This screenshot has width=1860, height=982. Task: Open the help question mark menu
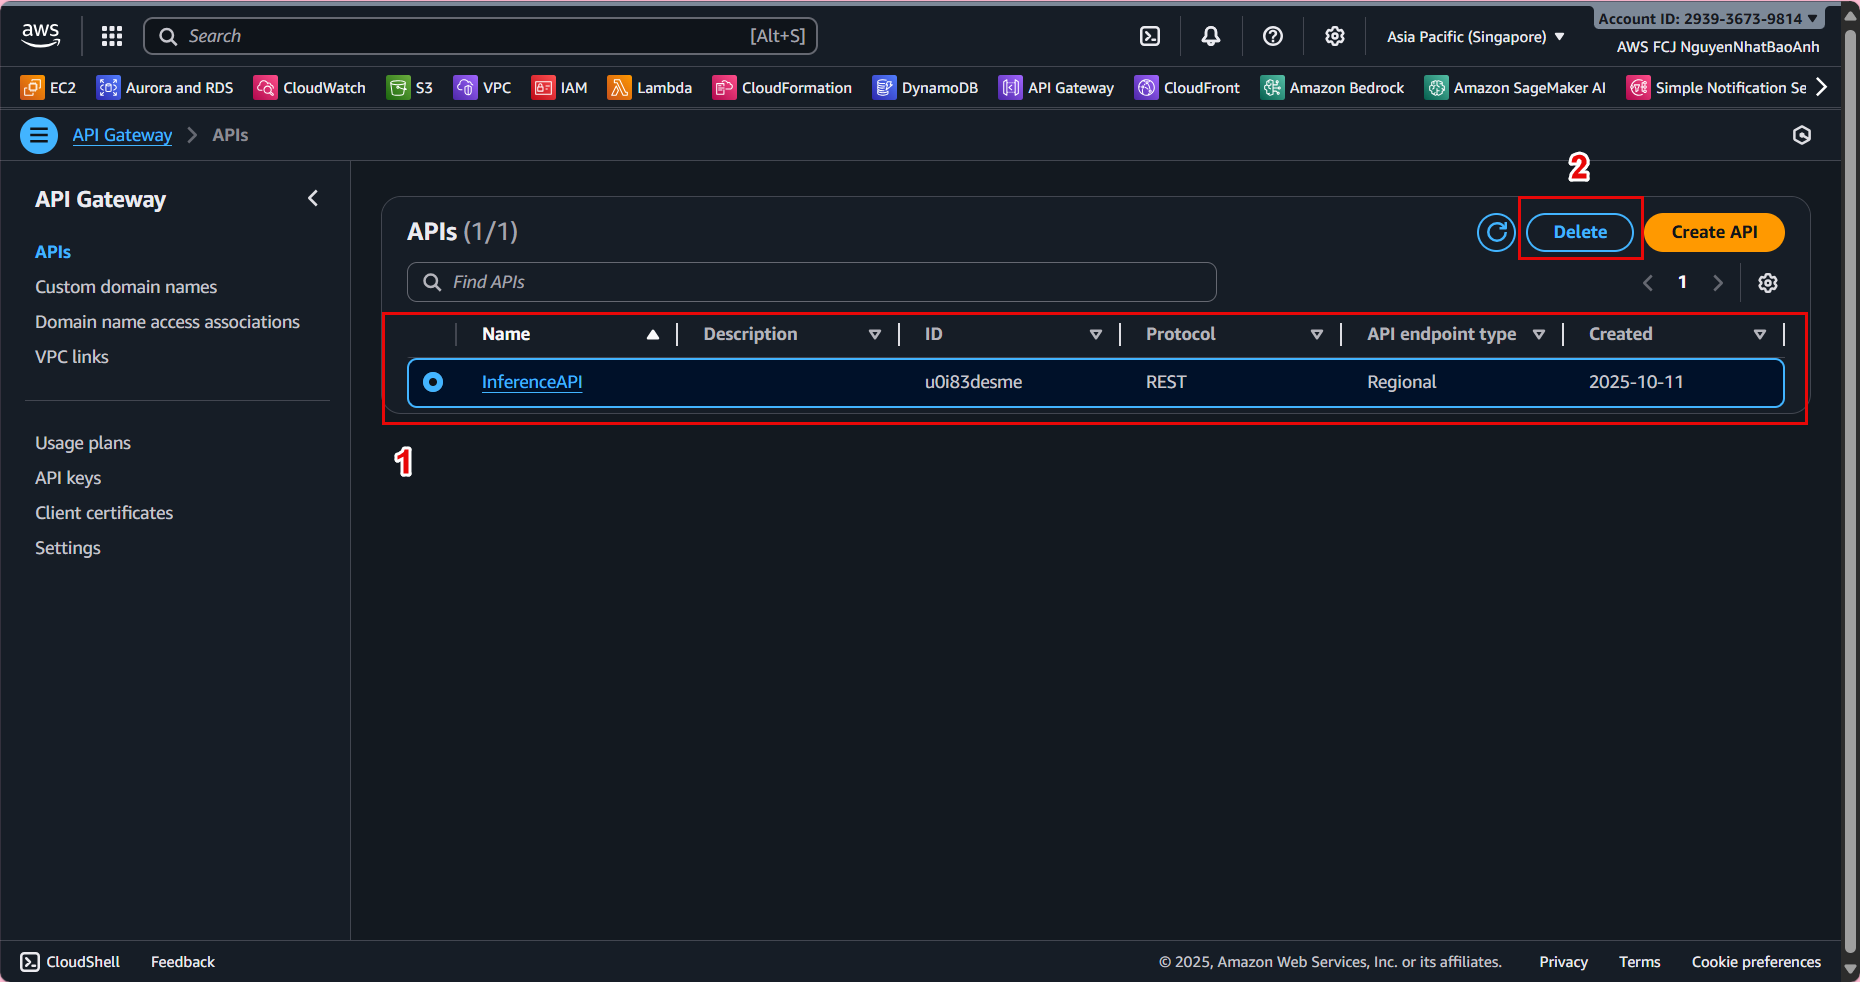1273,36
